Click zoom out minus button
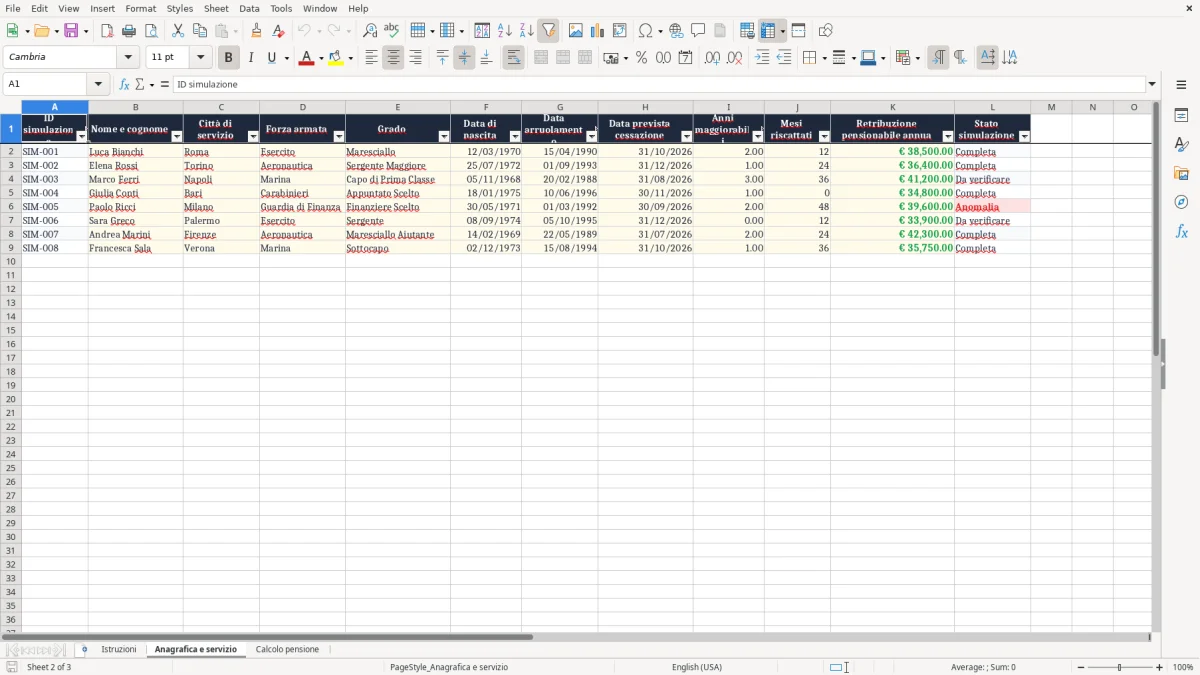The width and height of the screenshot is (1200, 675). 1081,667
